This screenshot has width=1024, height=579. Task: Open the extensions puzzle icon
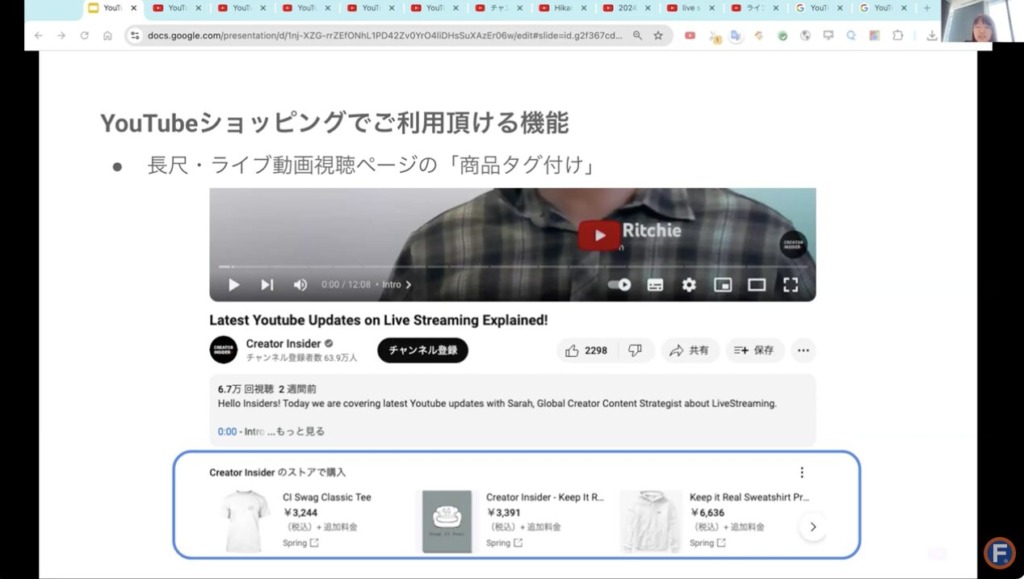click(x=898, y=35)
